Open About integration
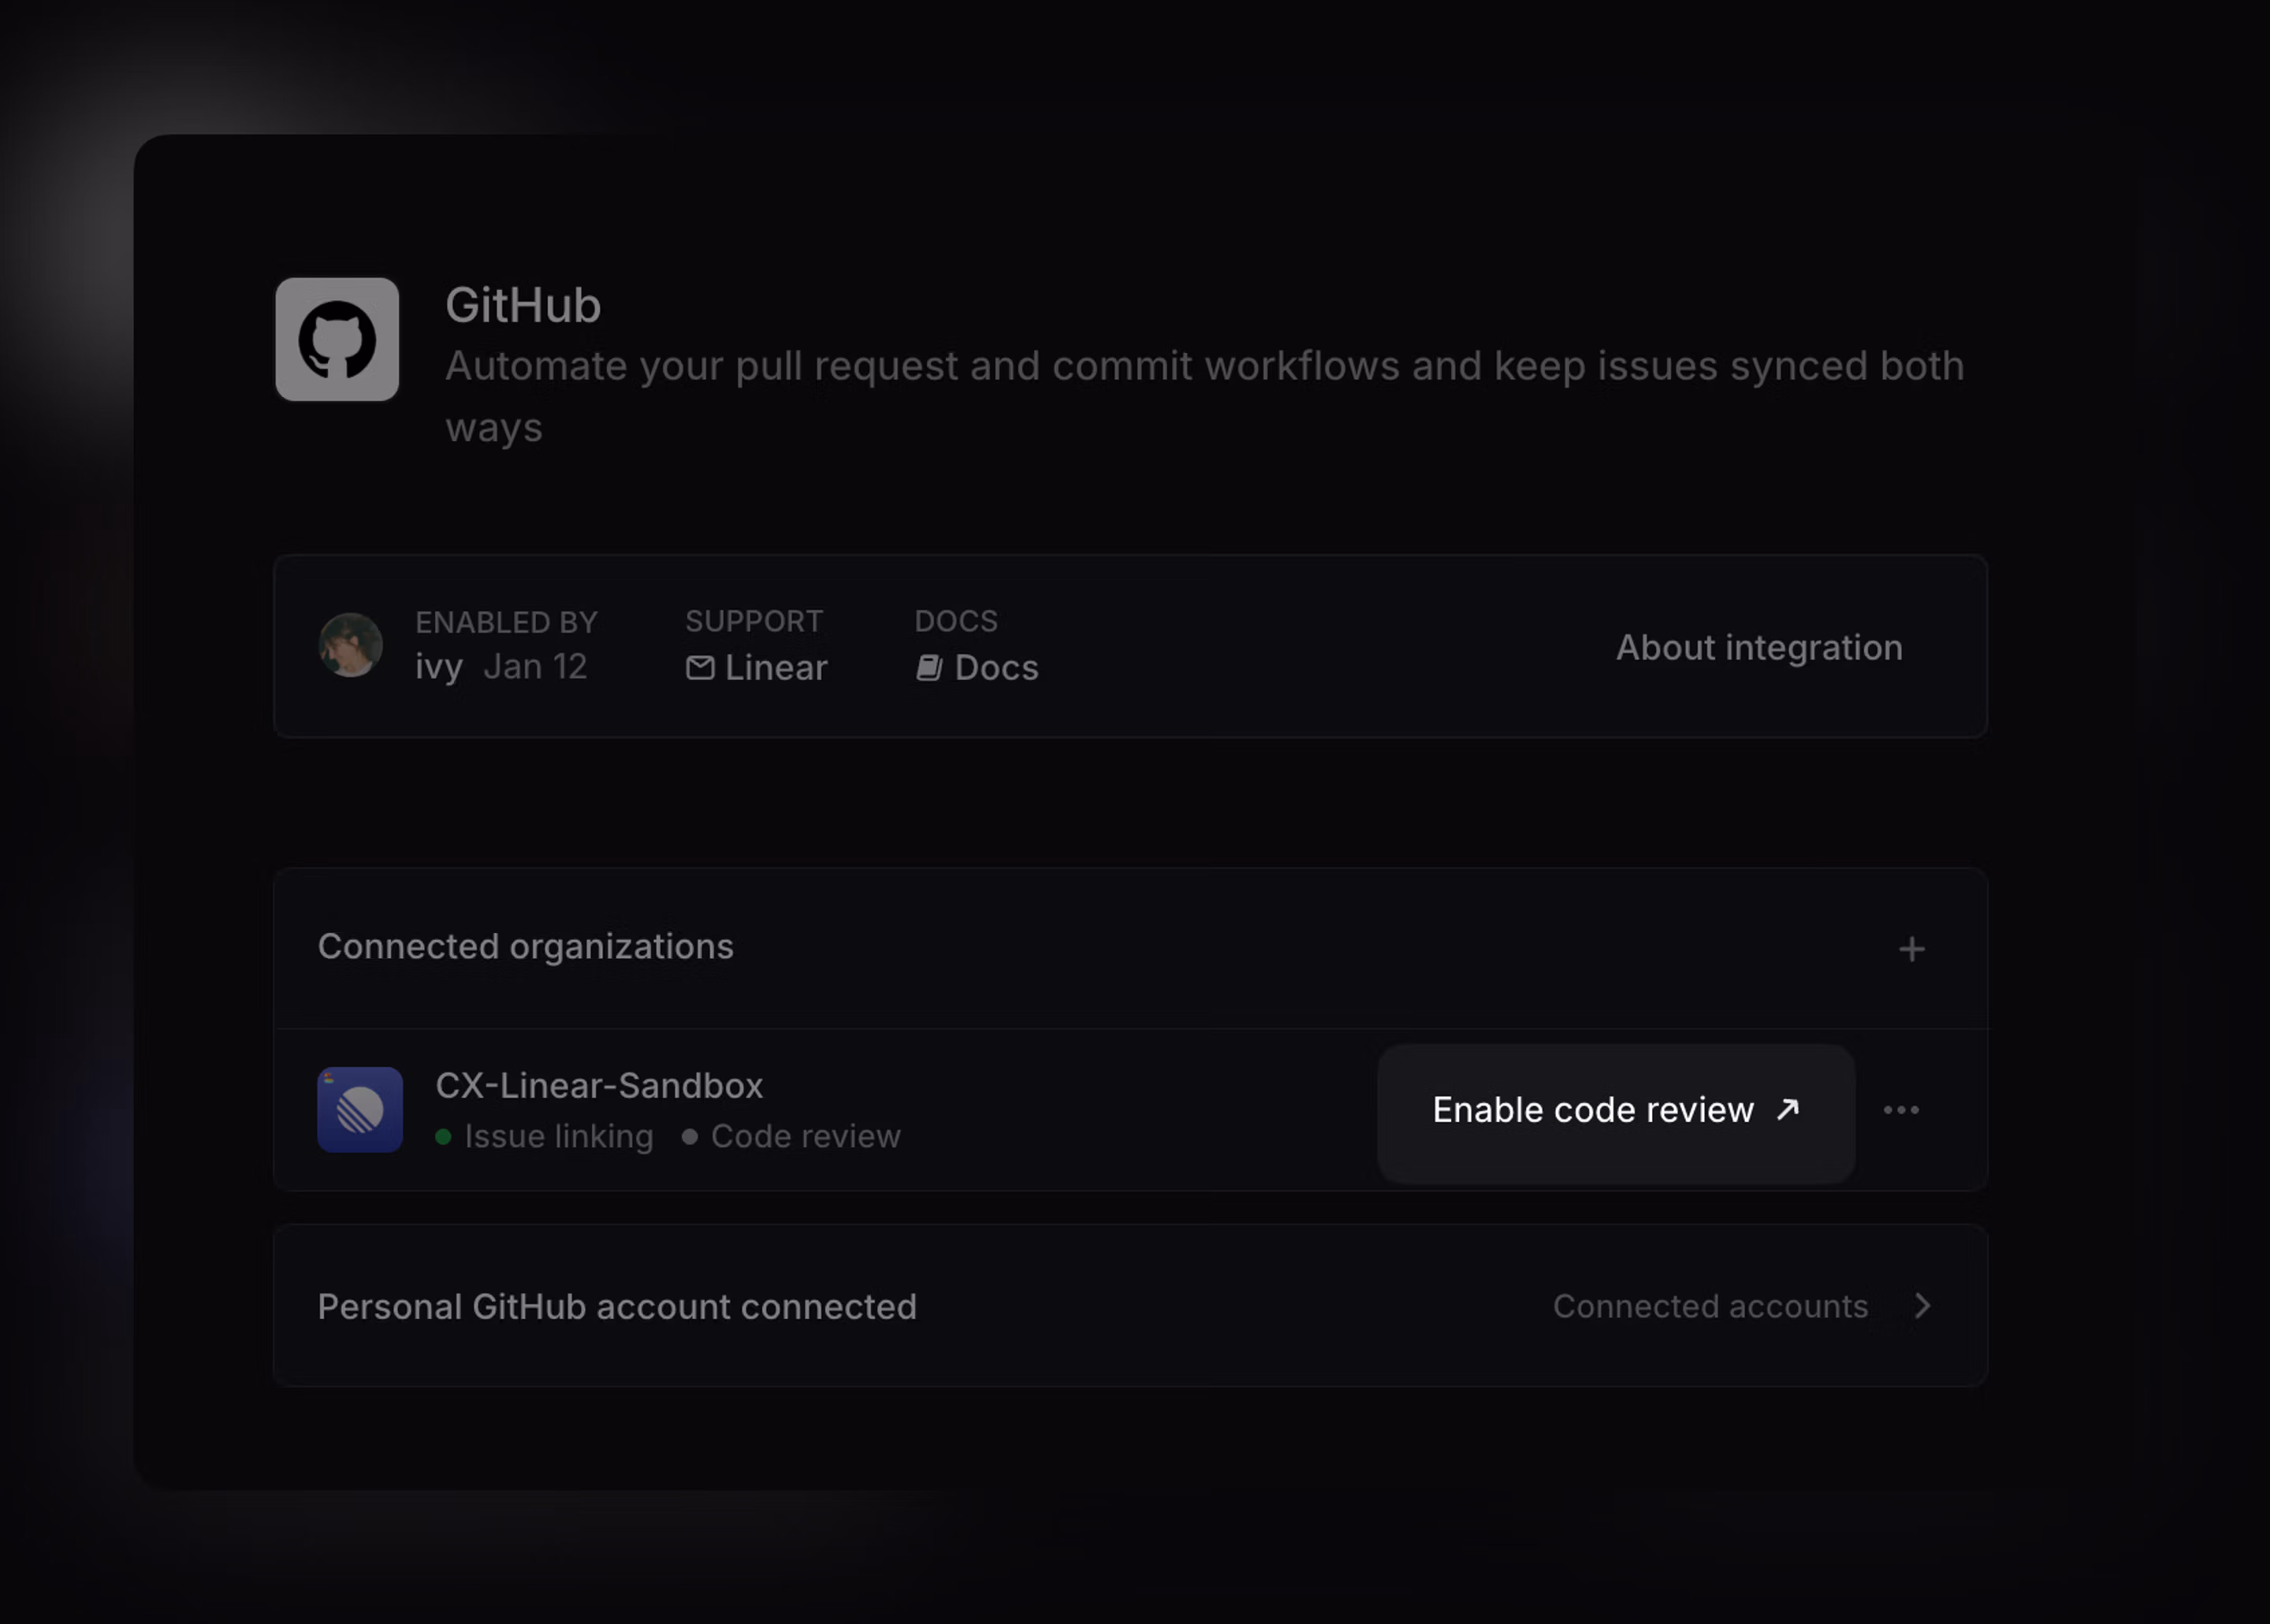The image size is (2270, 1624). (1758, 647)
